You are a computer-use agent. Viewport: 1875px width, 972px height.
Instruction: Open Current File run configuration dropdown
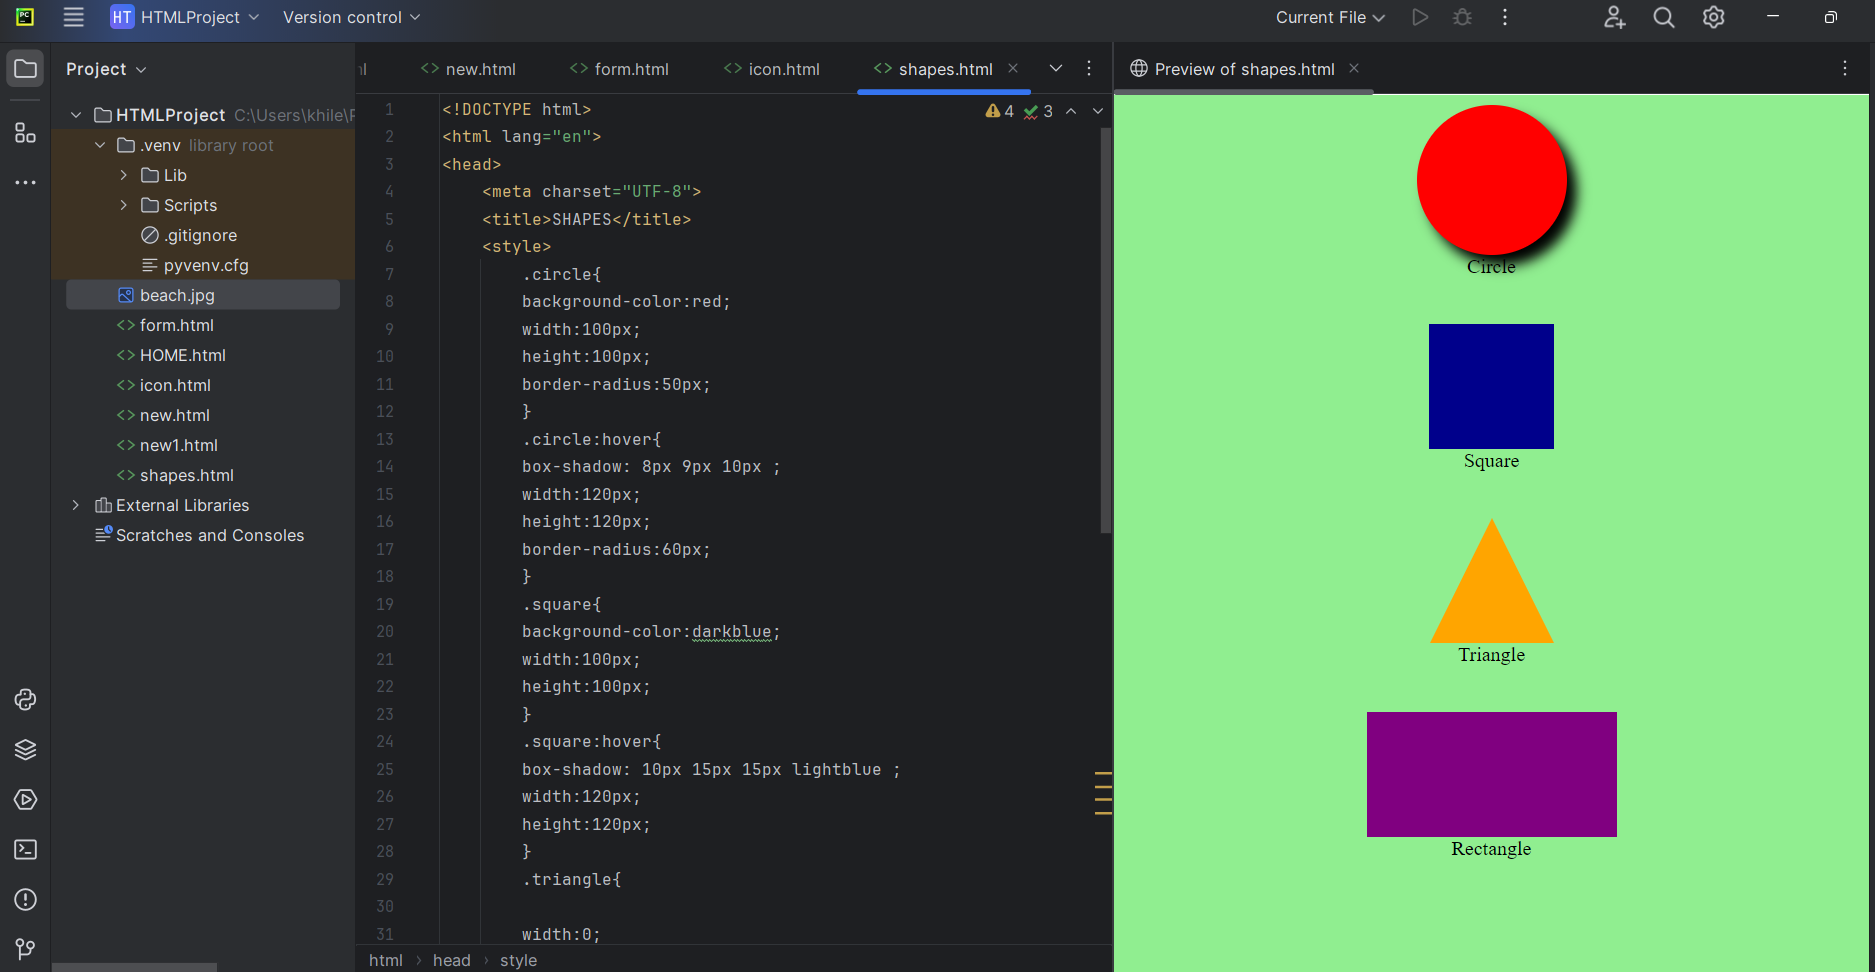coord(1330,17)
